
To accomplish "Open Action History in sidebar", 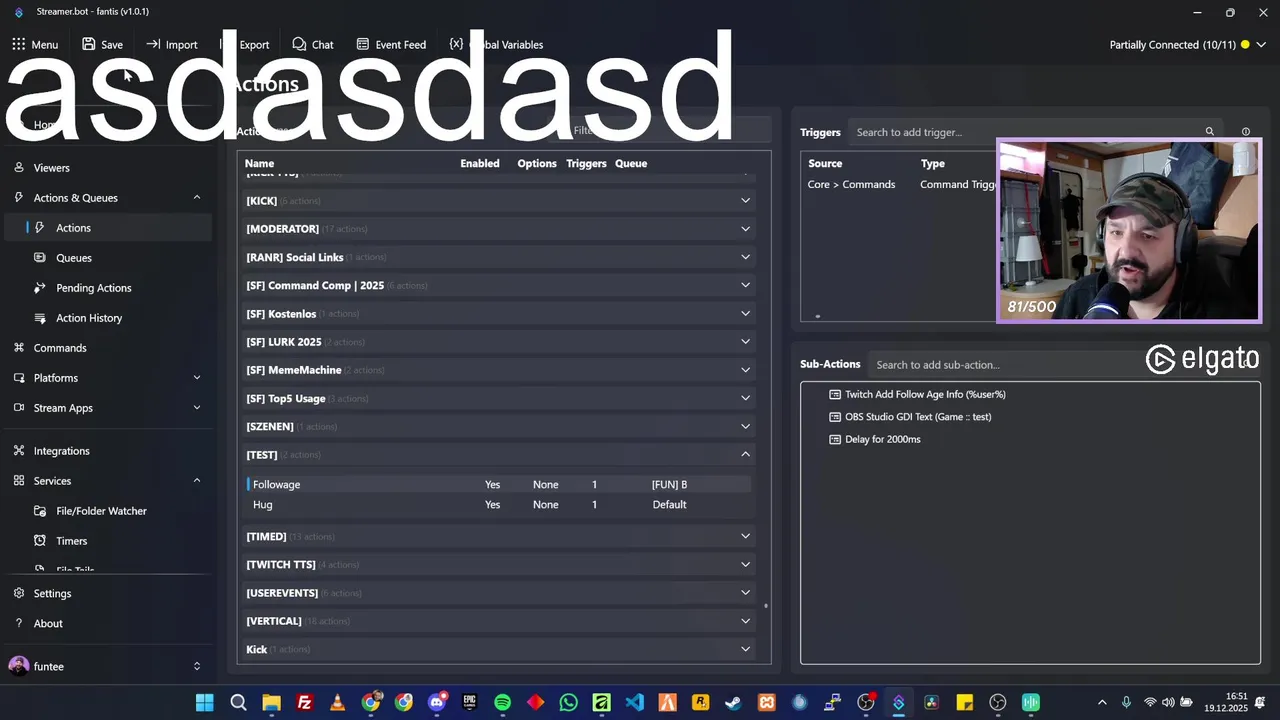I will click(89, 318).
